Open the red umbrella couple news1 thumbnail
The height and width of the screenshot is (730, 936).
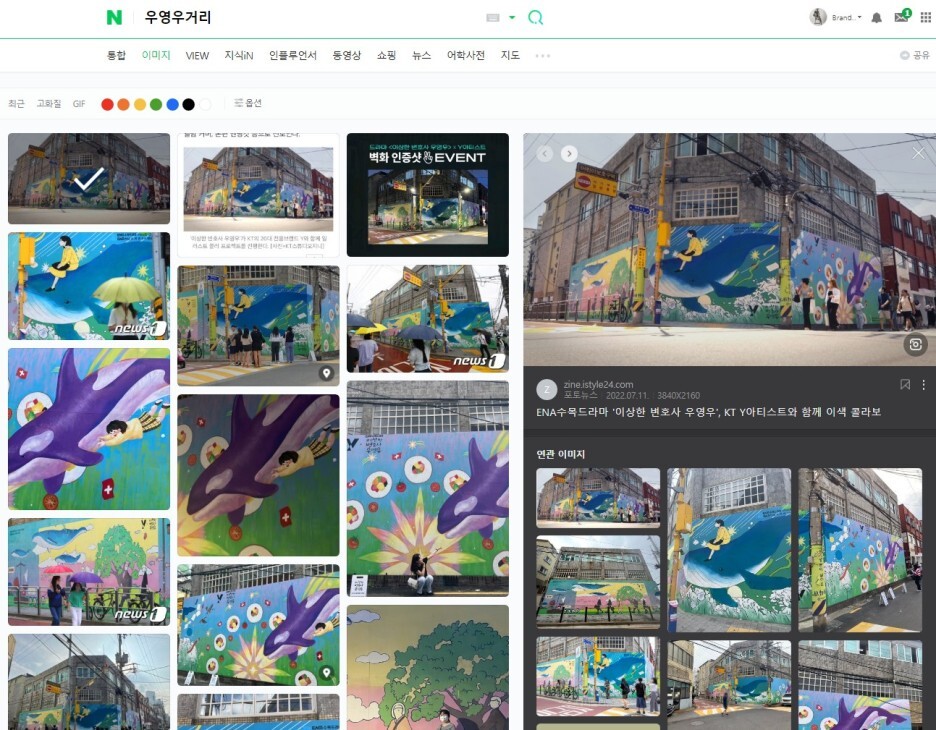click(89, 572)
